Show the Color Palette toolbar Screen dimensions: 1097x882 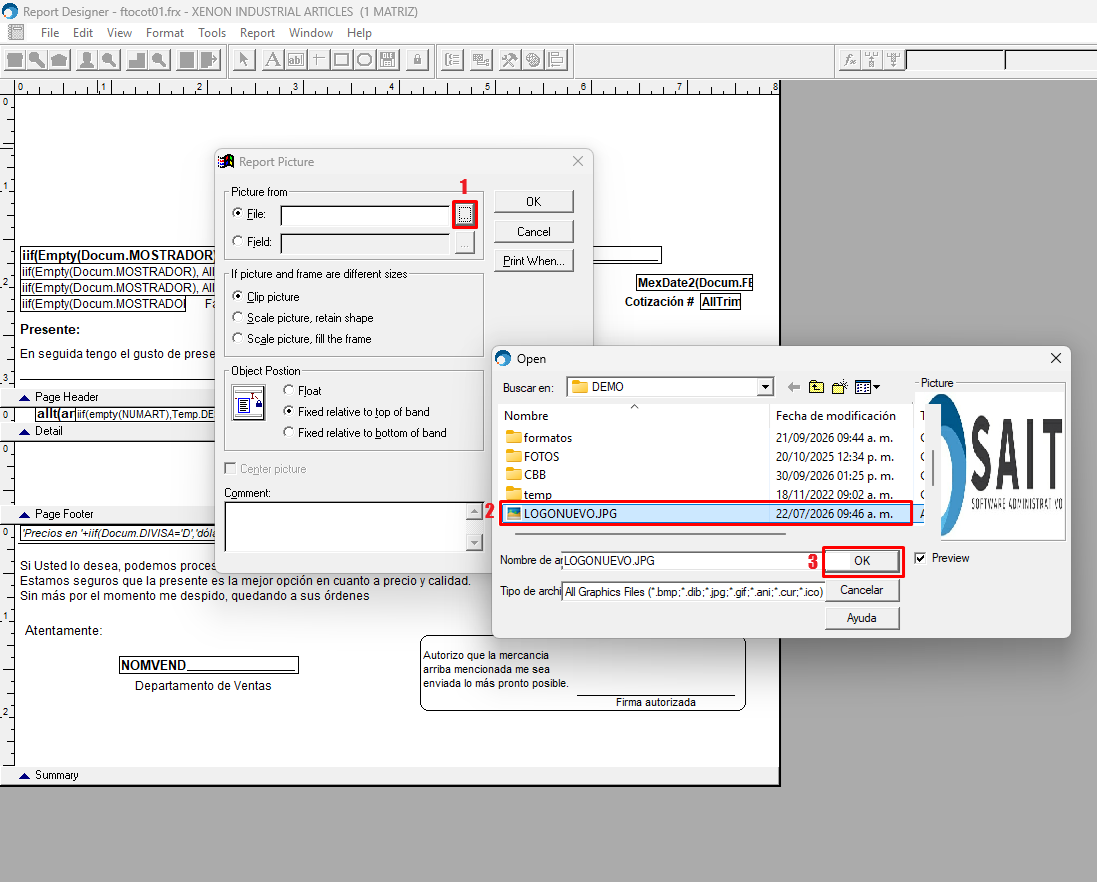tap(533, 60)
